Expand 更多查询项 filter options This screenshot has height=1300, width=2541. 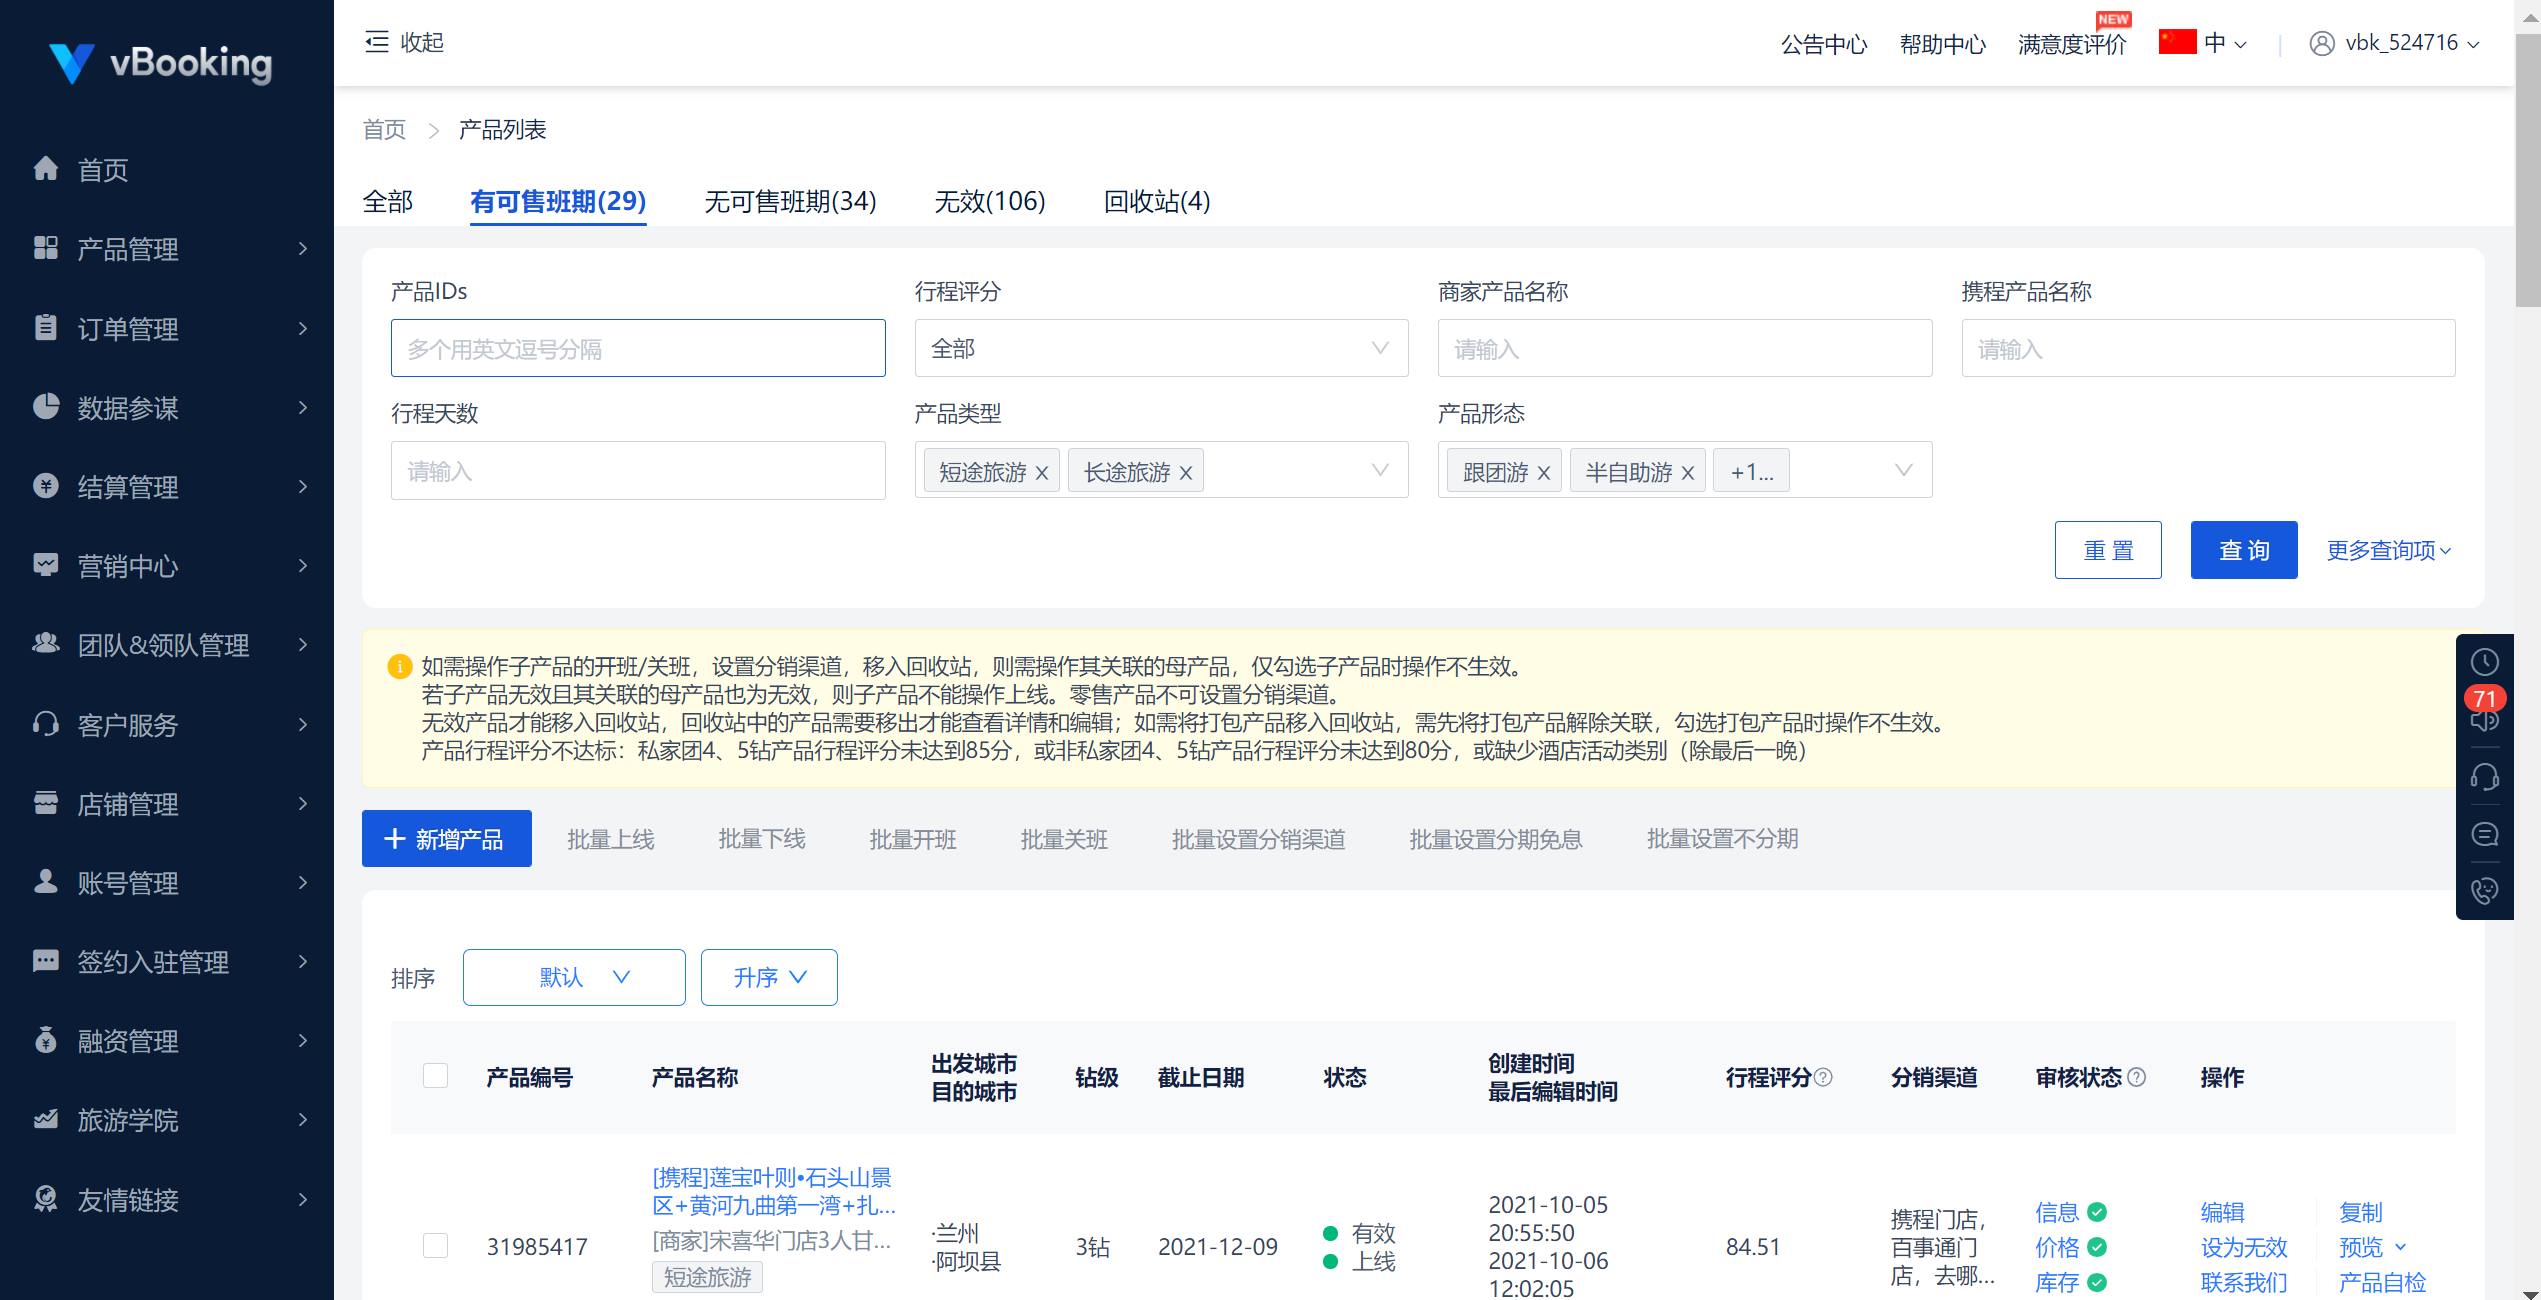(2388, 551)
